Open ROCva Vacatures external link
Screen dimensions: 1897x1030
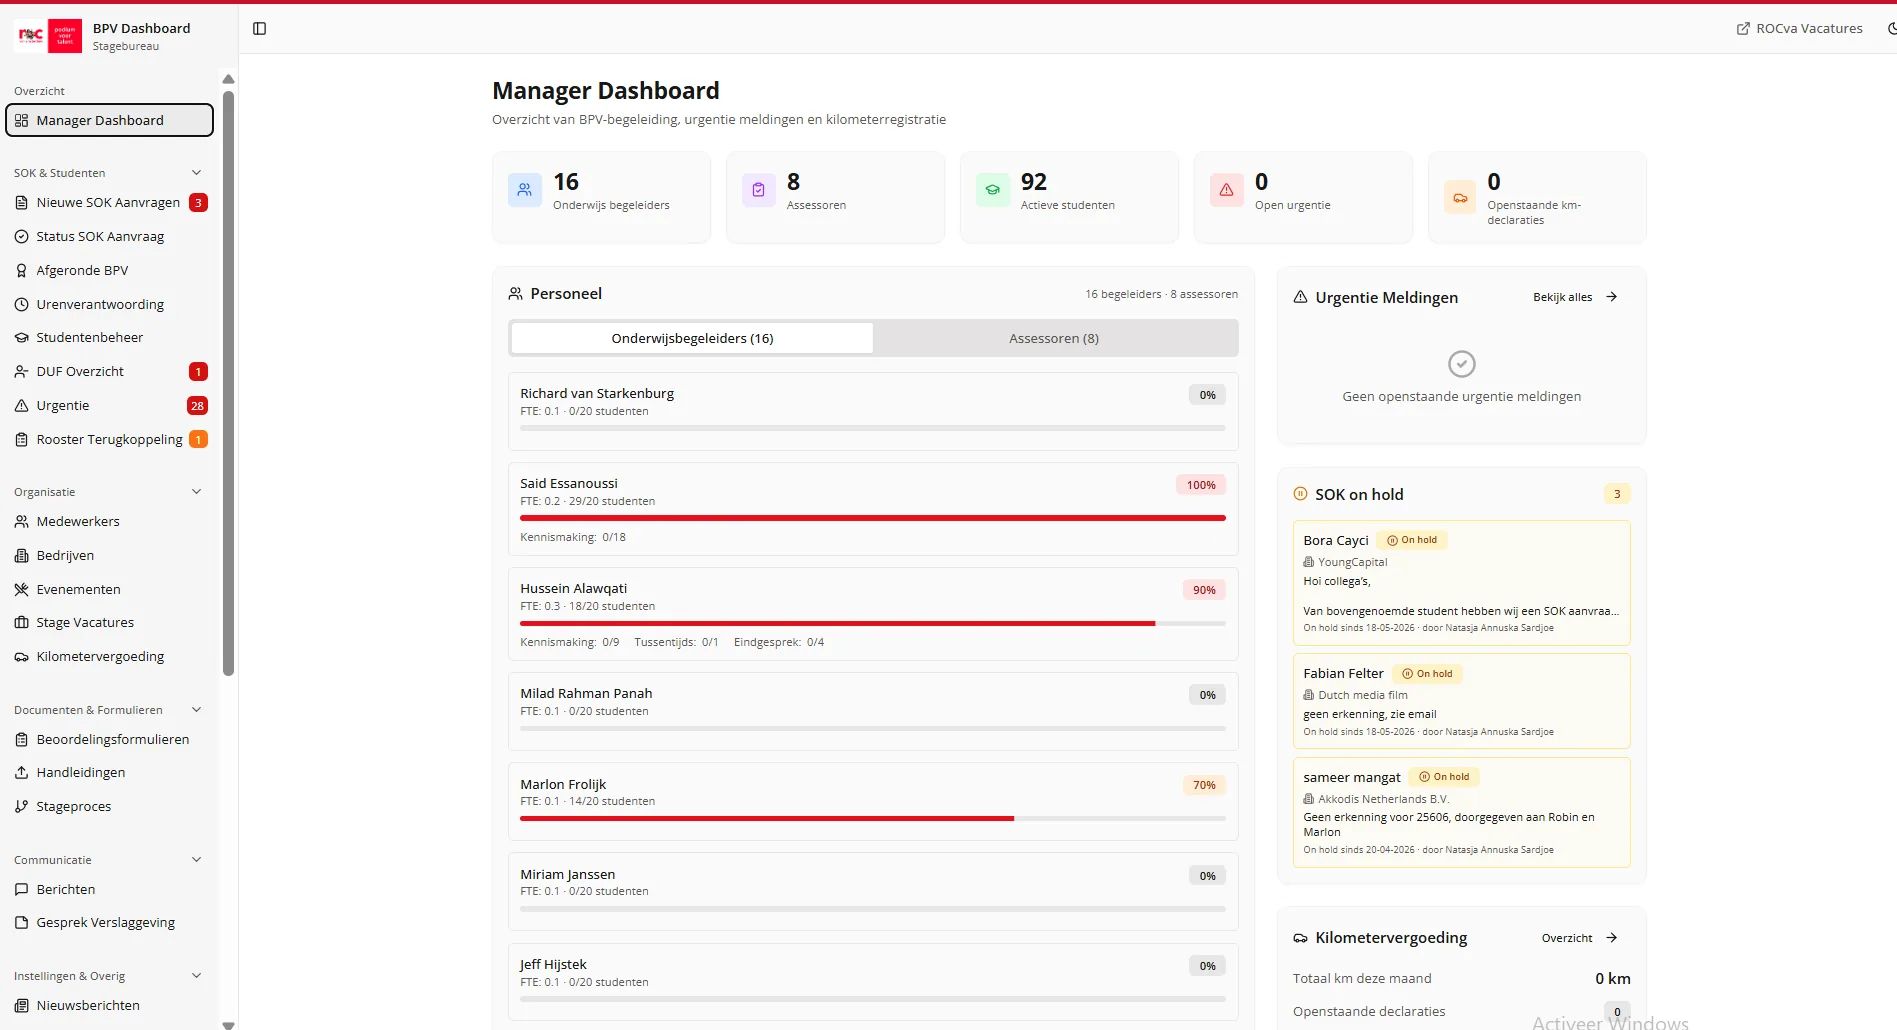1799,29
